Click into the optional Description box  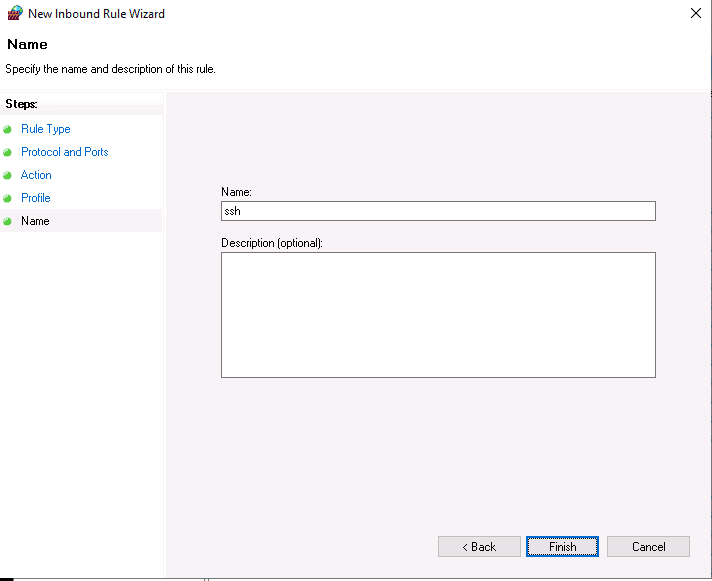[x=438, y=315]
